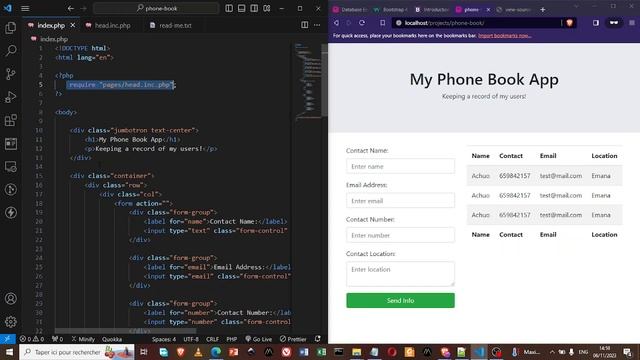Open the Accounts menu in VS Code
This screenshot has height=360, width=640.
[x=11, y=298]
